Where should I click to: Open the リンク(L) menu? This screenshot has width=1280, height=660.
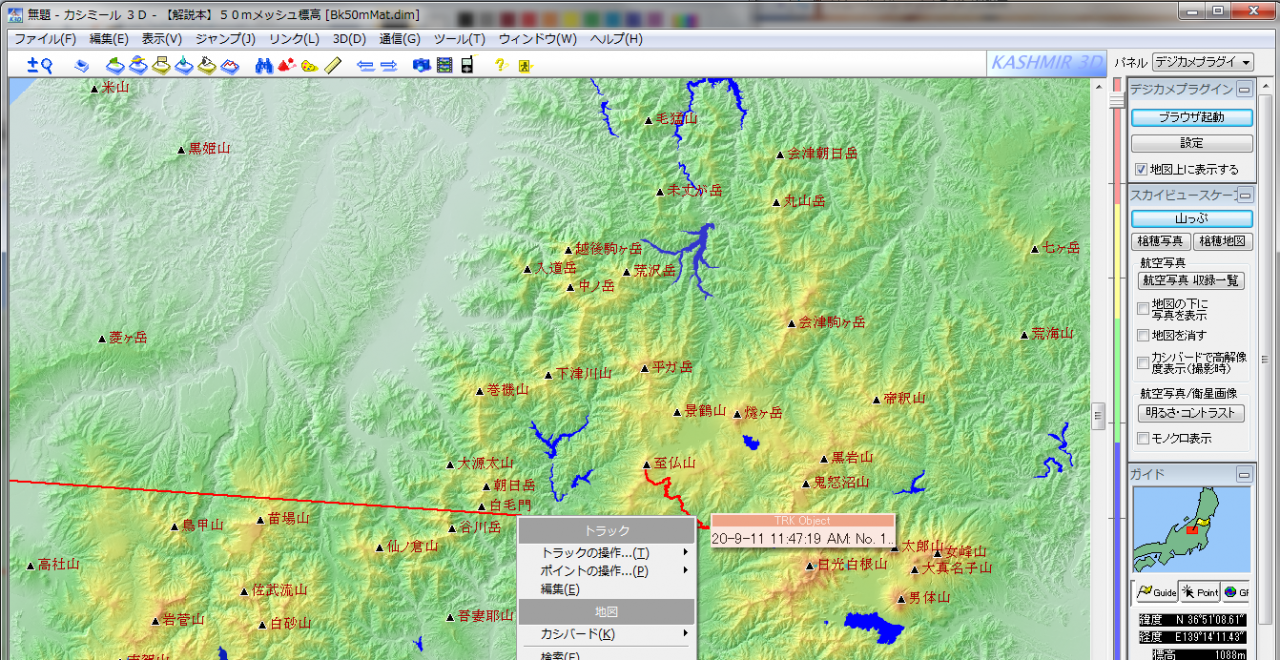click(x=294, y=39)
